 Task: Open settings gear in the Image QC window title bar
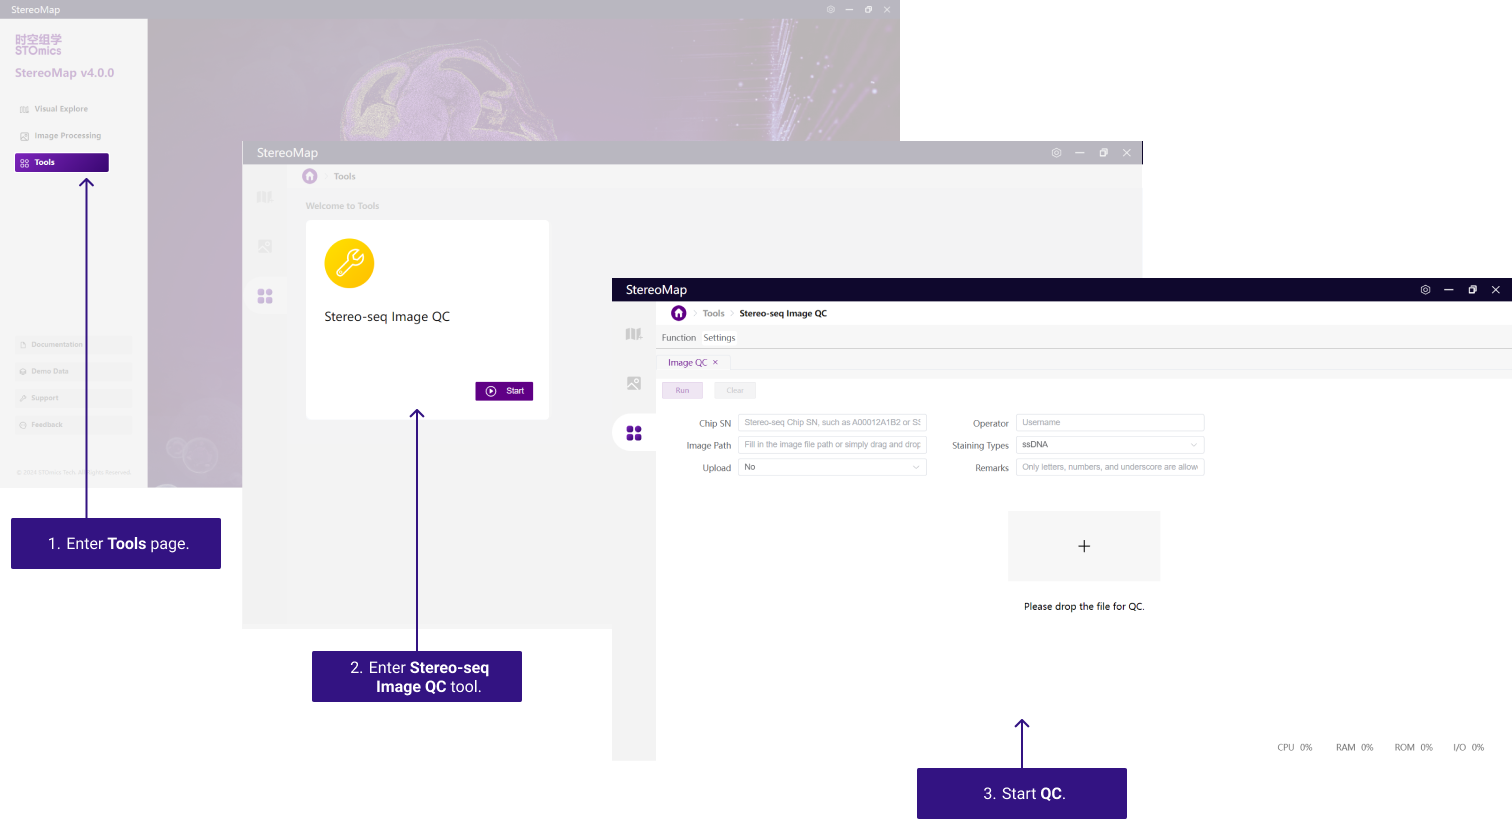[x=1425, y=290]
